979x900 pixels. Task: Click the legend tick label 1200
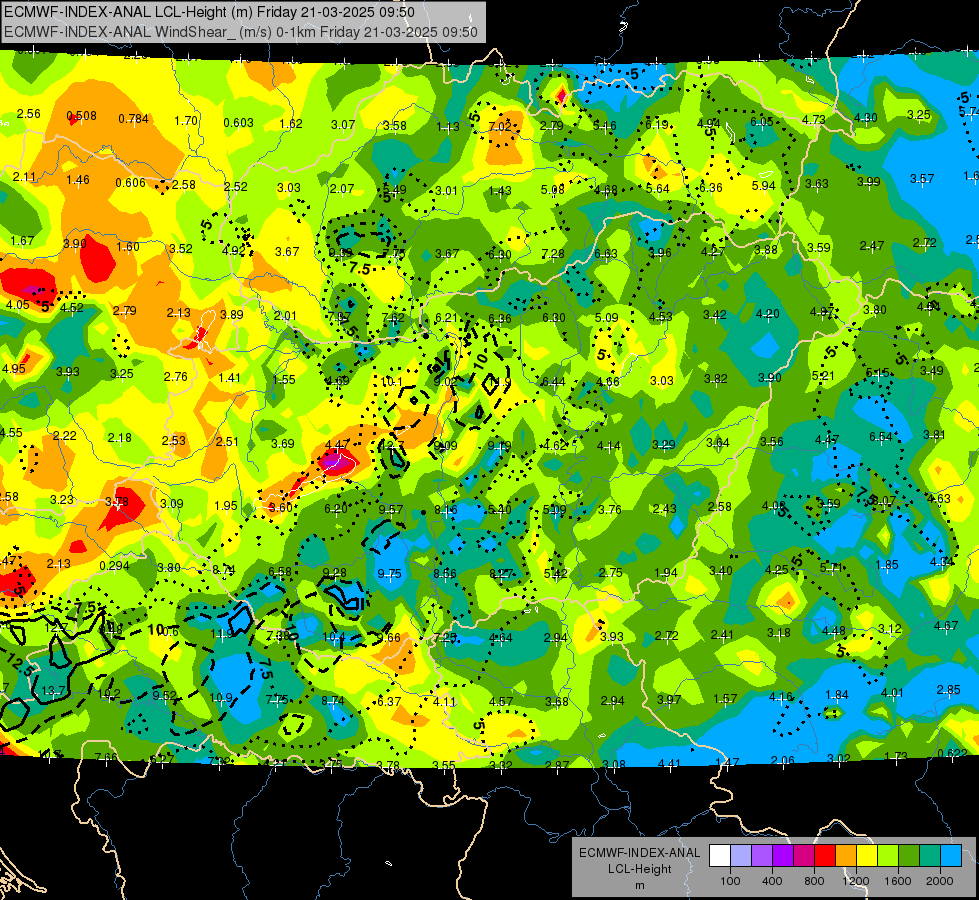855,881
